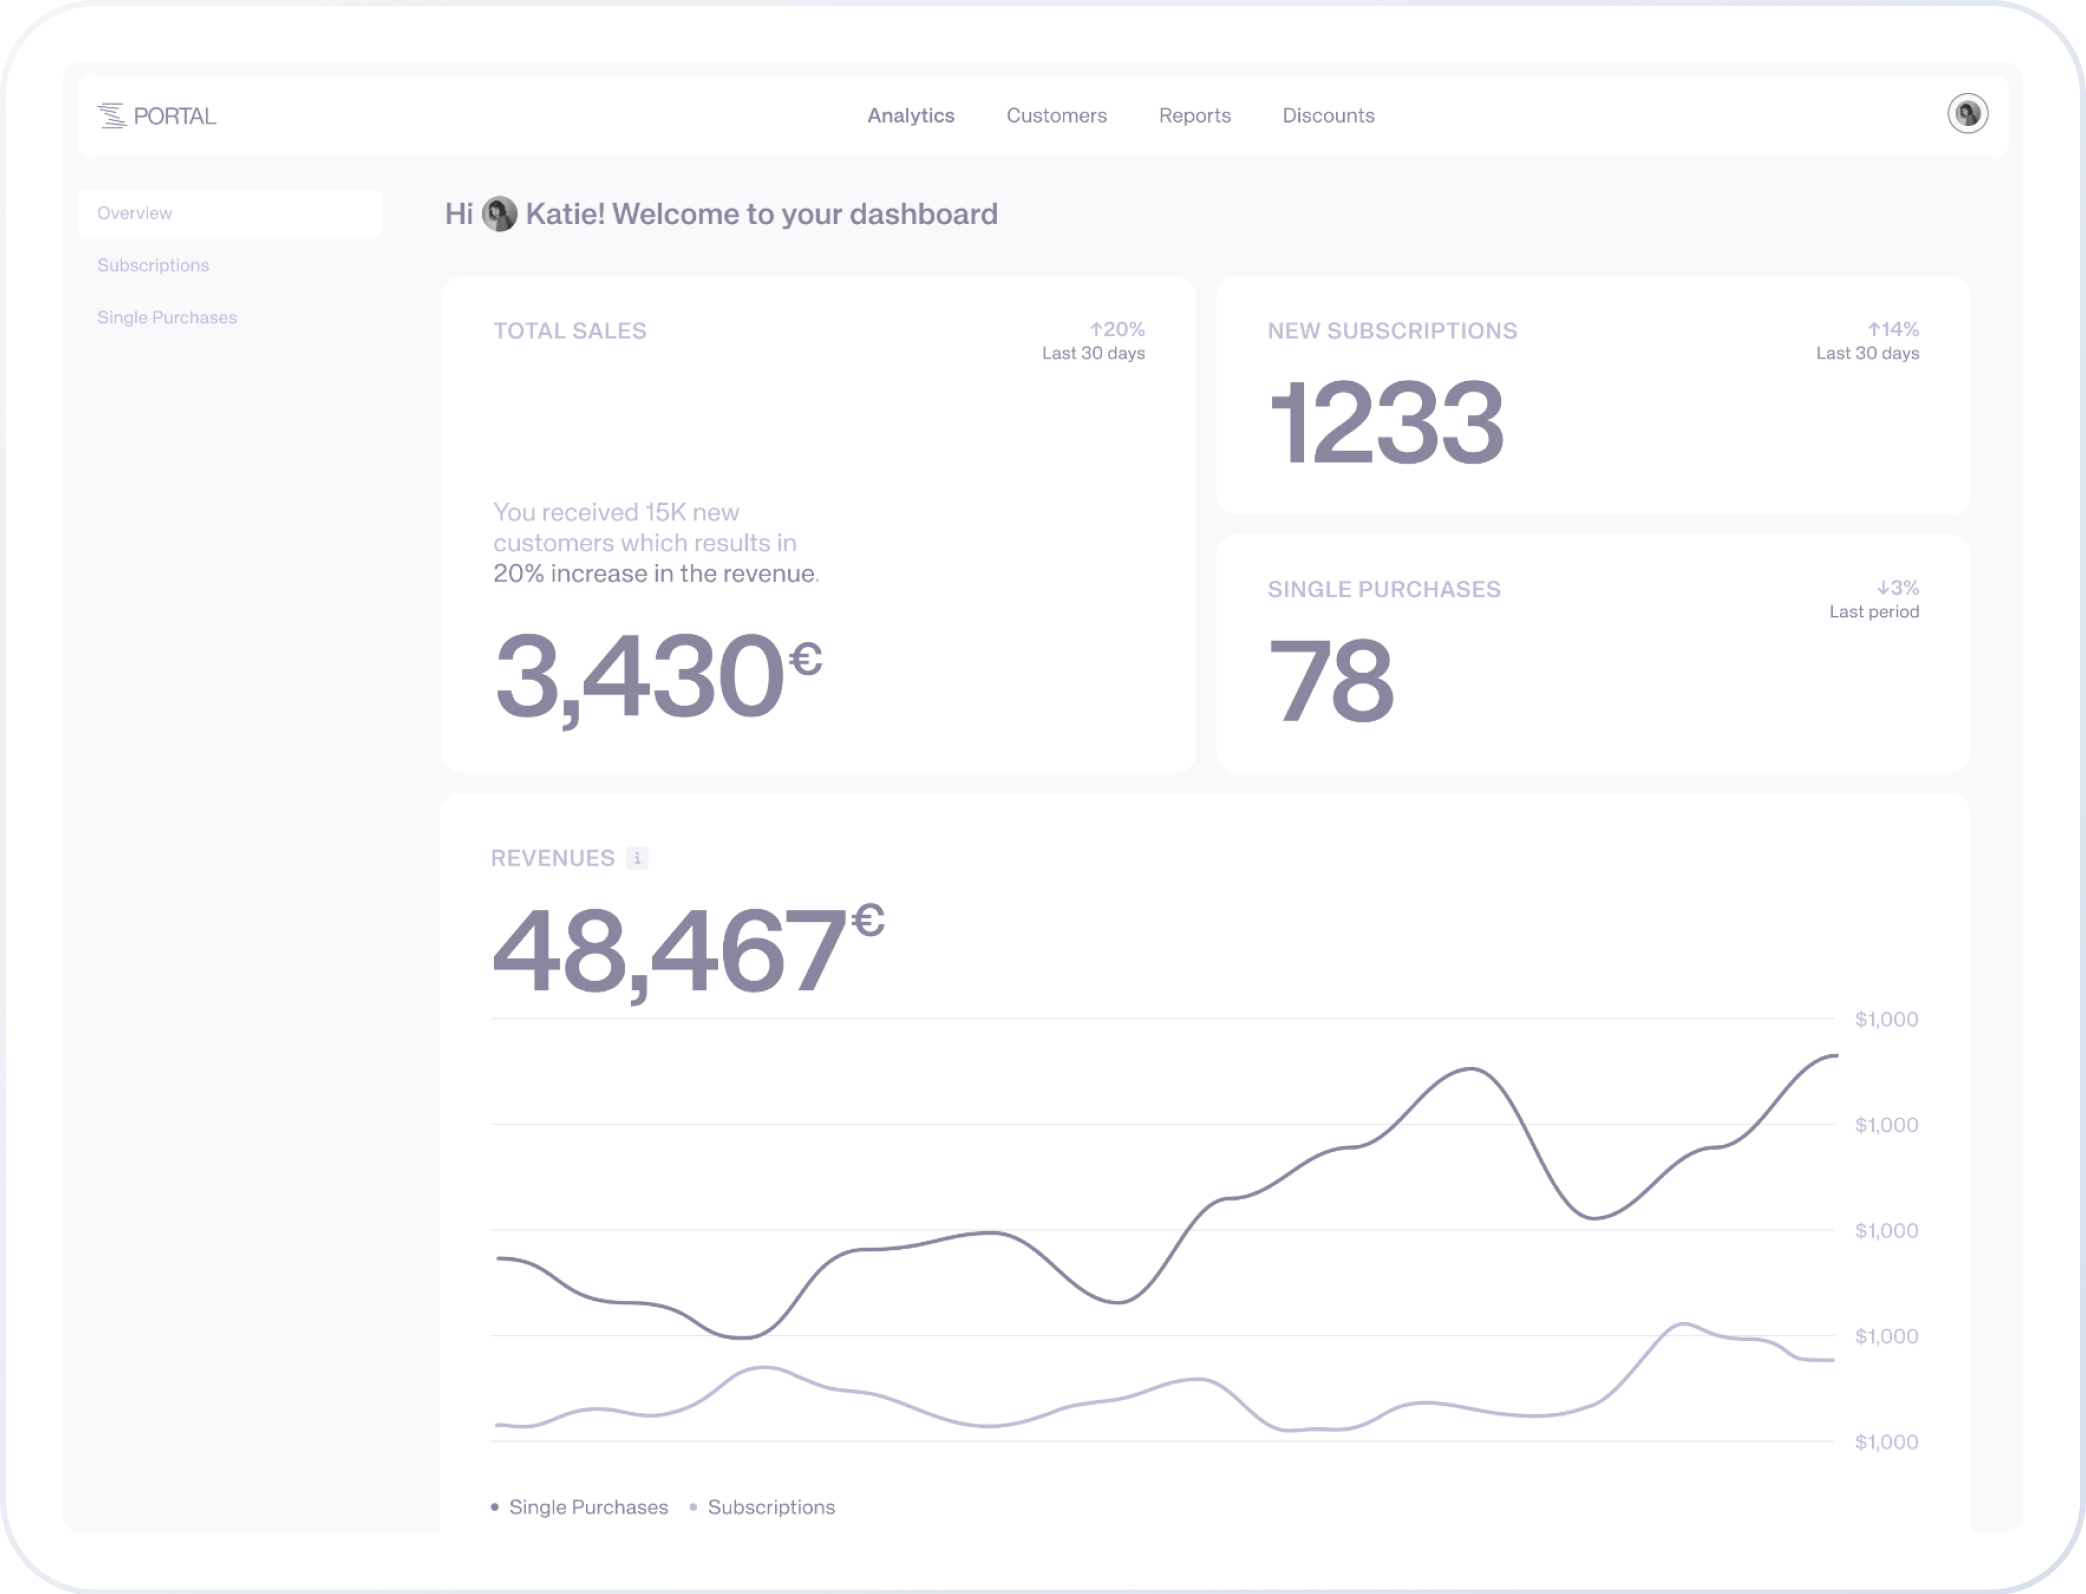This screenshot has height=1594, width=2086.
Task: Open Subscriptions in the sidebar
Action: [x=153, y=265]
